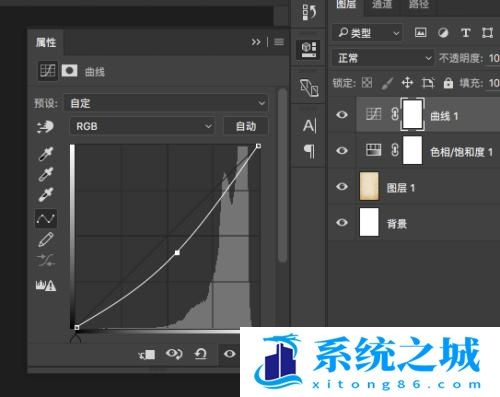Open the Clone Source panel icon
The image size is (500, 397).
309,88
